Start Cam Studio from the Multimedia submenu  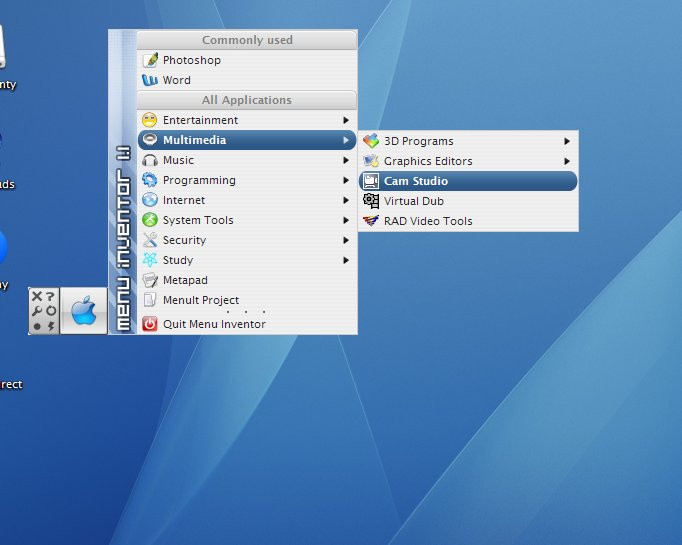pyautogui.click(x=468, y=181)
